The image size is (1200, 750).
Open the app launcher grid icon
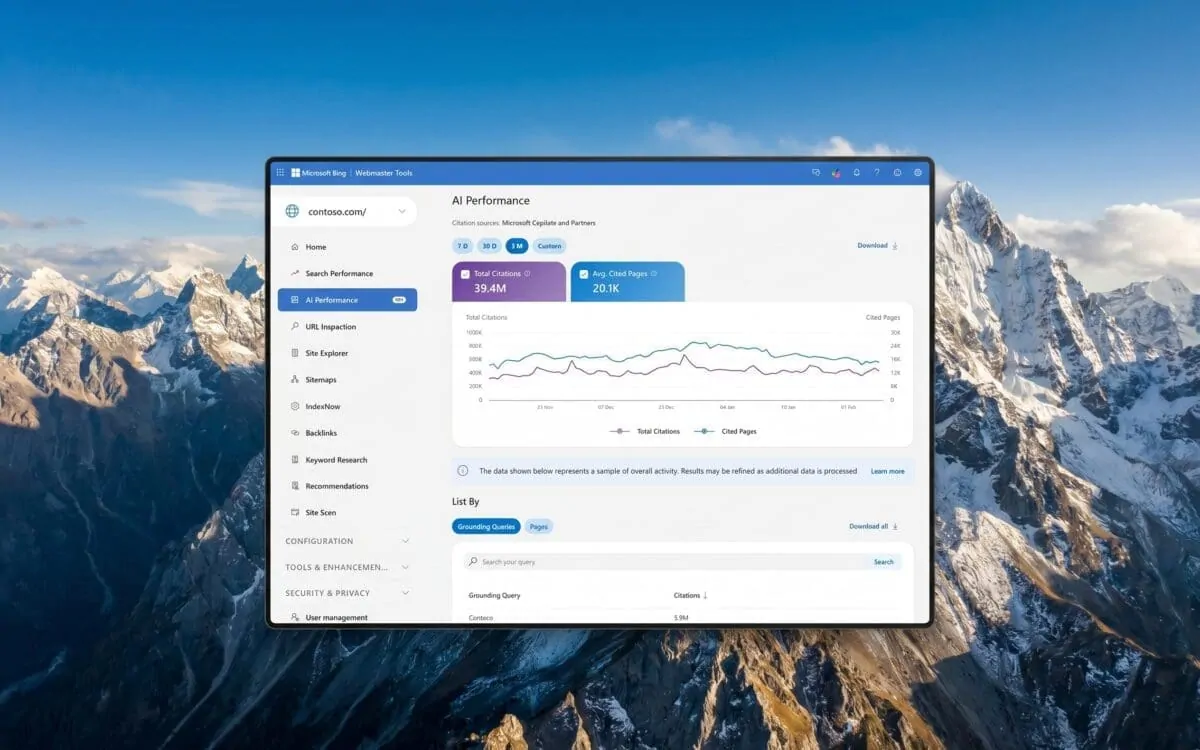[281, 173]
